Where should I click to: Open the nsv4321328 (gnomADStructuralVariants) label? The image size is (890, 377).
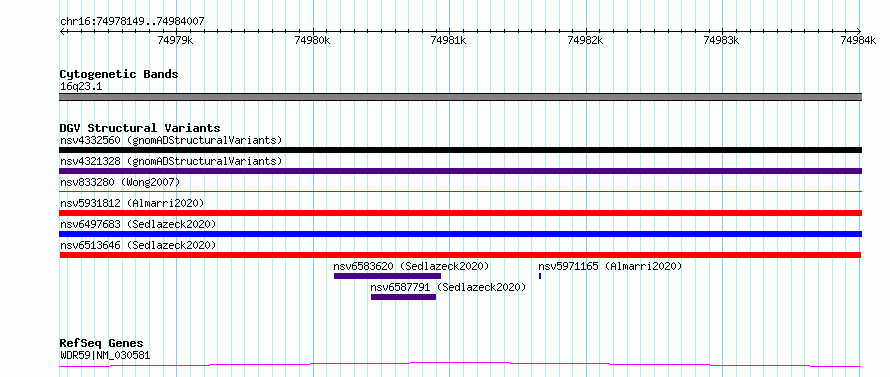[x=171, y=161]
